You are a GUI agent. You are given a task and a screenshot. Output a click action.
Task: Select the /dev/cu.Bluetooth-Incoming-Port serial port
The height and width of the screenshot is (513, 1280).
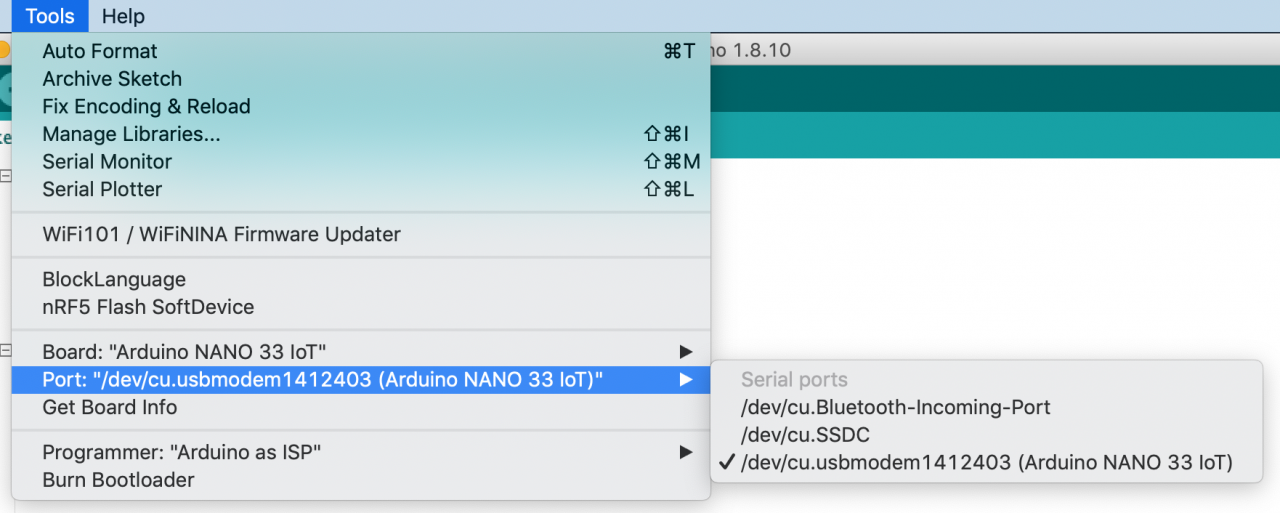point(895,408)
